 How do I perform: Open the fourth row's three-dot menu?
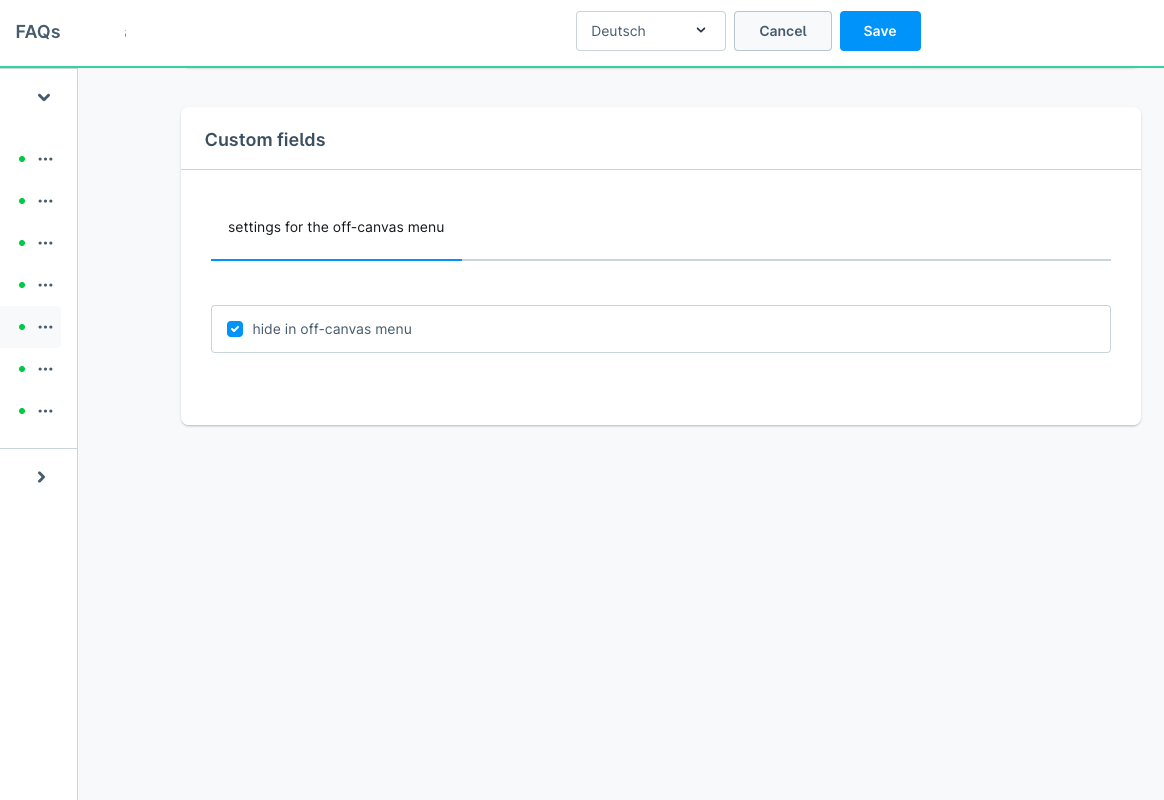coord(45,285)
